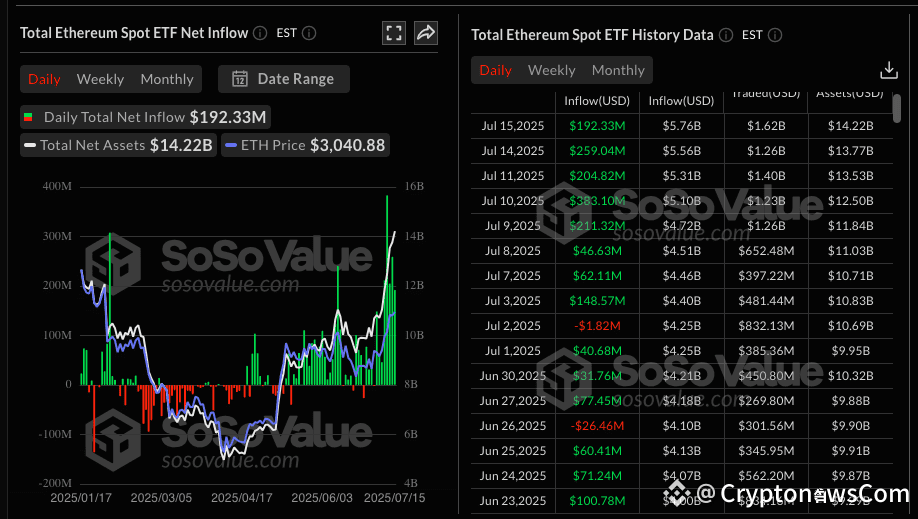Click the Jul 11,2025 date cell
This screenshot has height=519, width=918.
[x=513, y=176]
